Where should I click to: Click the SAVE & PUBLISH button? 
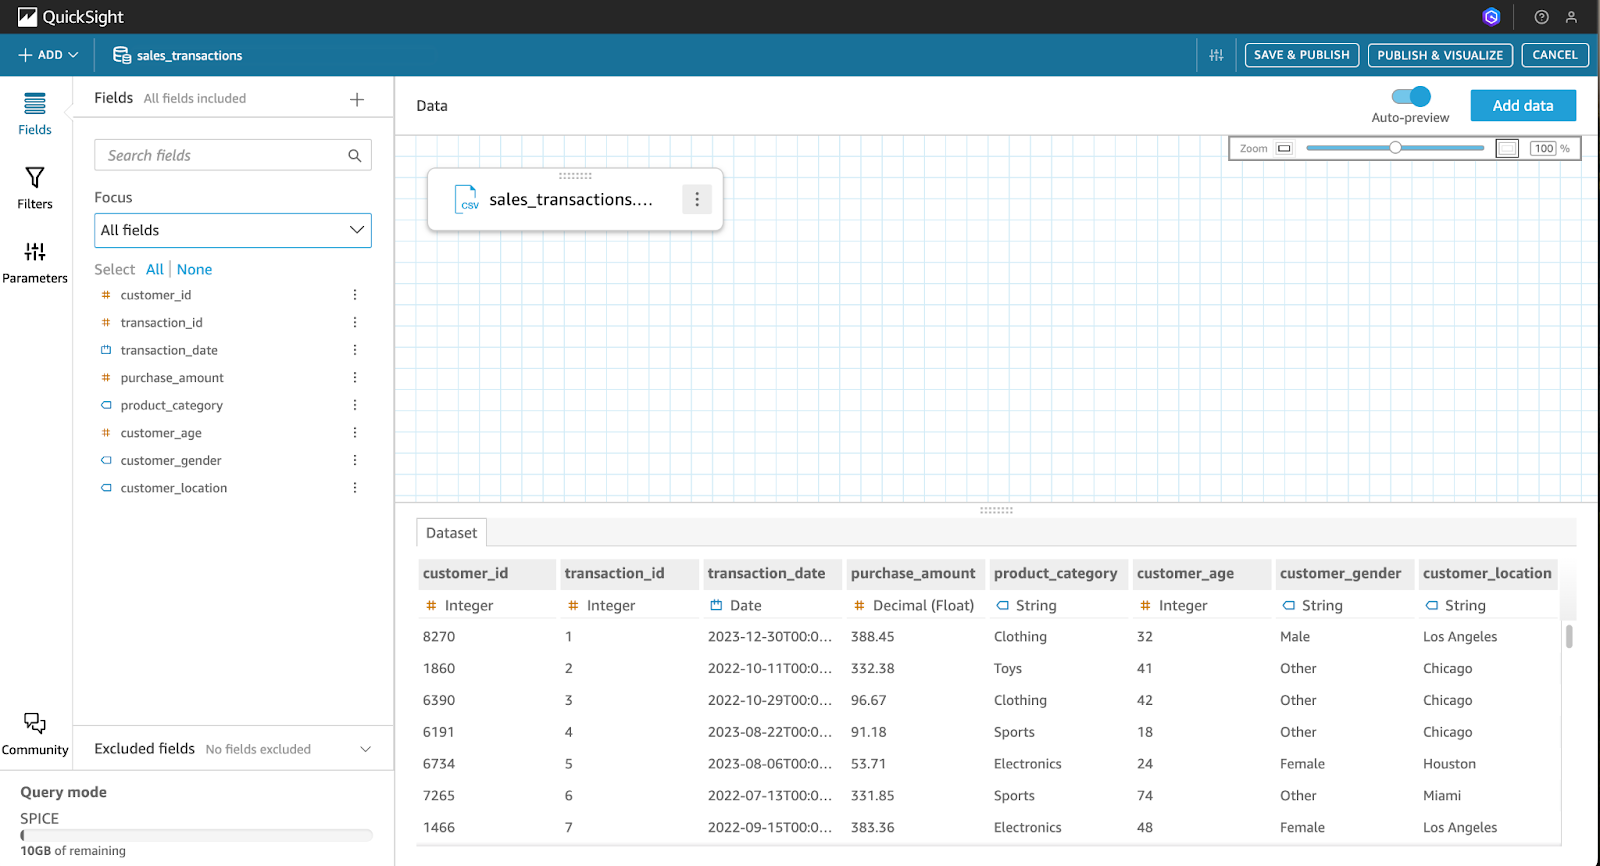(x=1301, y=55)
